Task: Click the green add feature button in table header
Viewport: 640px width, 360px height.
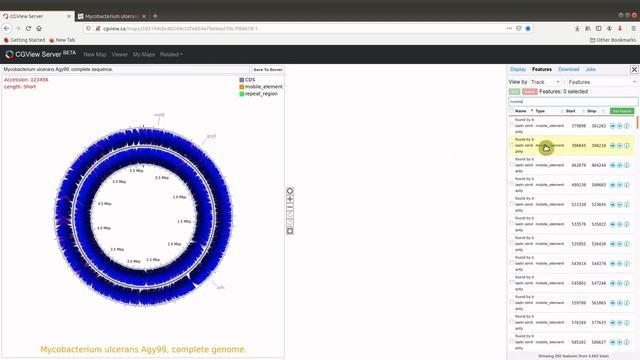Action: [x=622, y=111]
